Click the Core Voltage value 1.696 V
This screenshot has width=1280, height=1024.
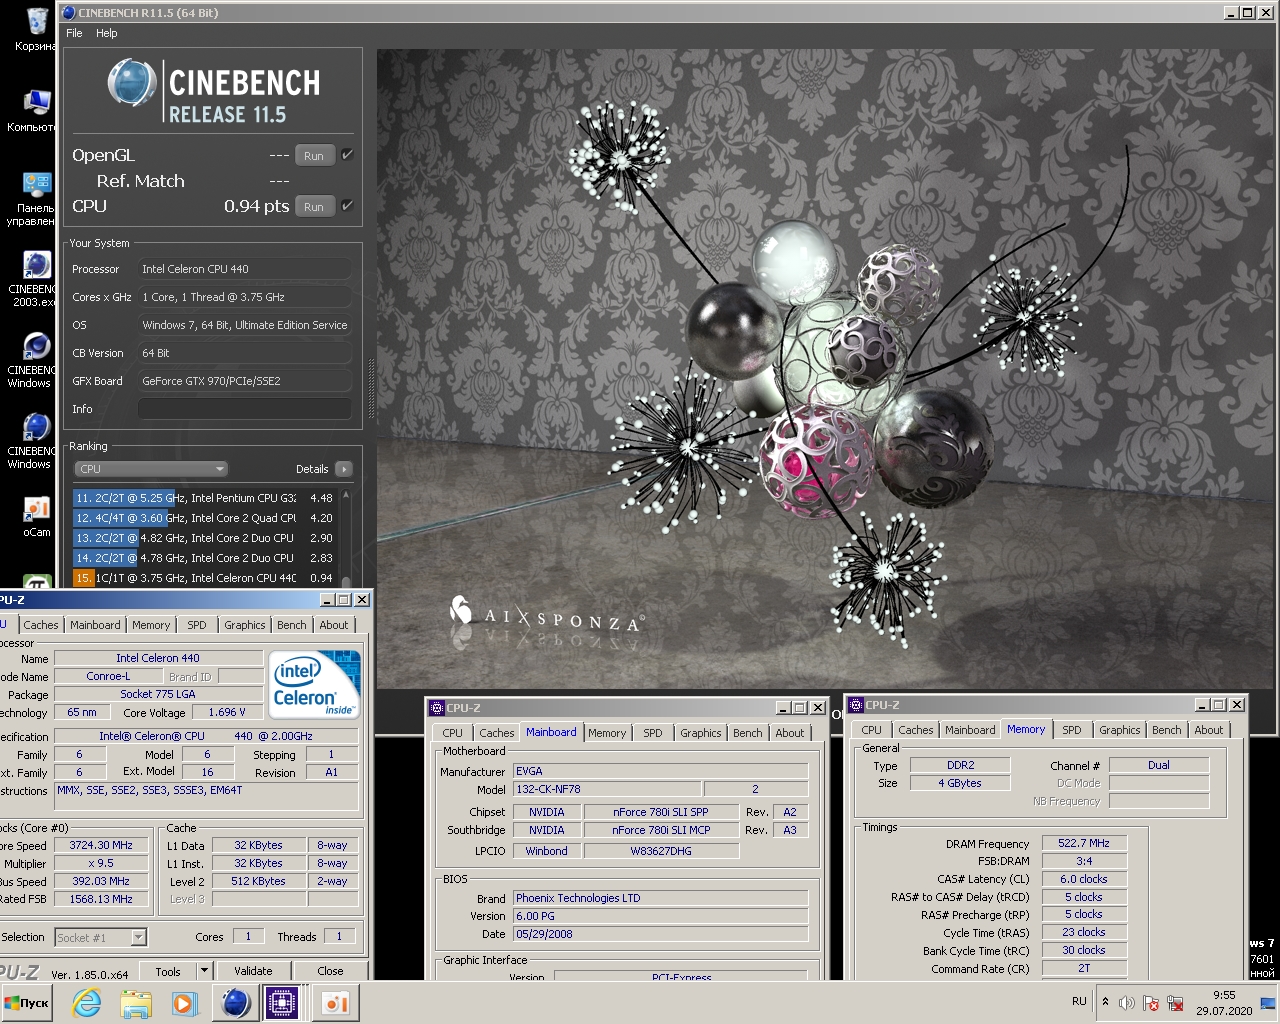click(227, 712)
